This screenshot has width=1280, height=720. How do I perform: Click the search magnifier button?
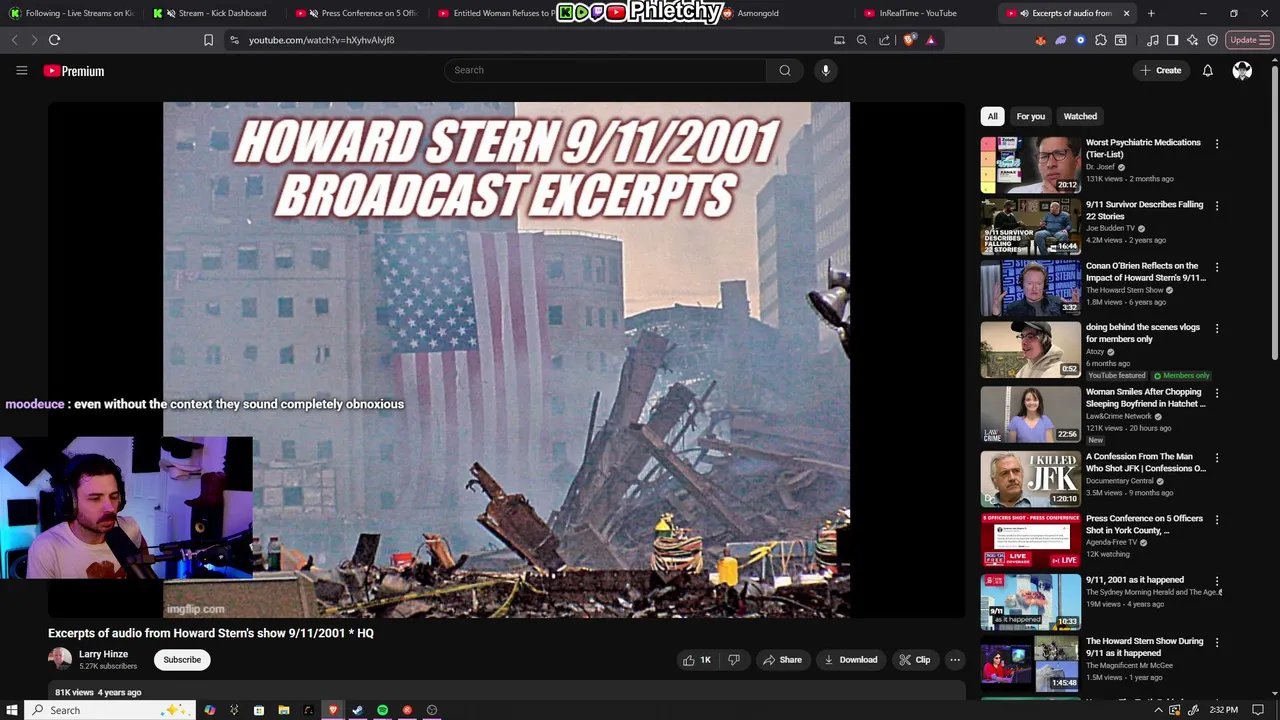click(x=785, y=70)
